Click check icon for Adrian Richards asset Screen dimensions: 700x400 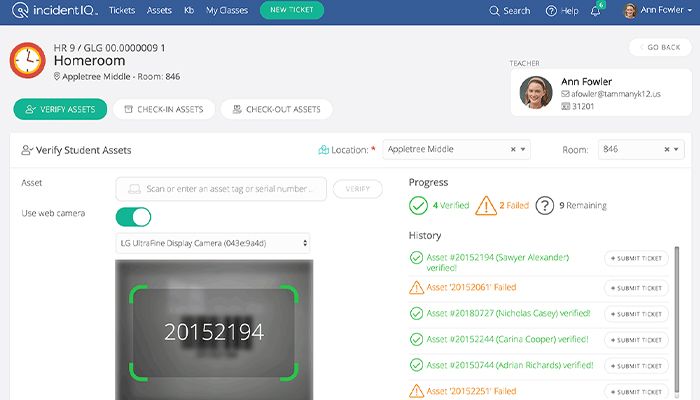[417, 365]
